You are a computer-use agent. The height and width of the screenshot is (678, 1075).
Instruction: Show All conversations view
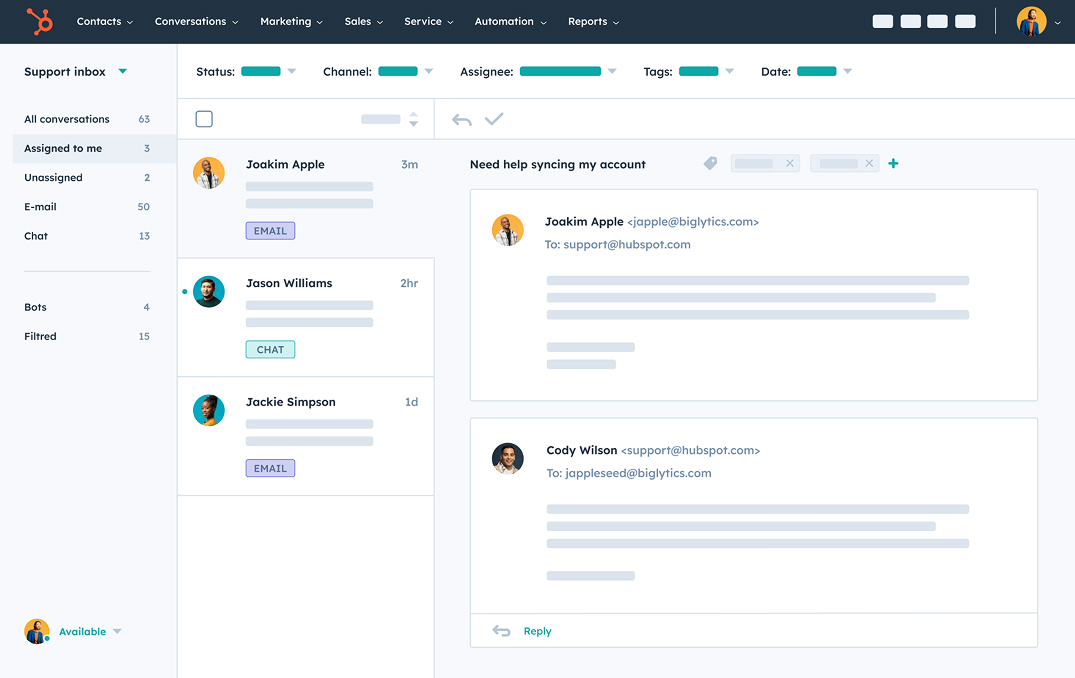tap(87, 119)
